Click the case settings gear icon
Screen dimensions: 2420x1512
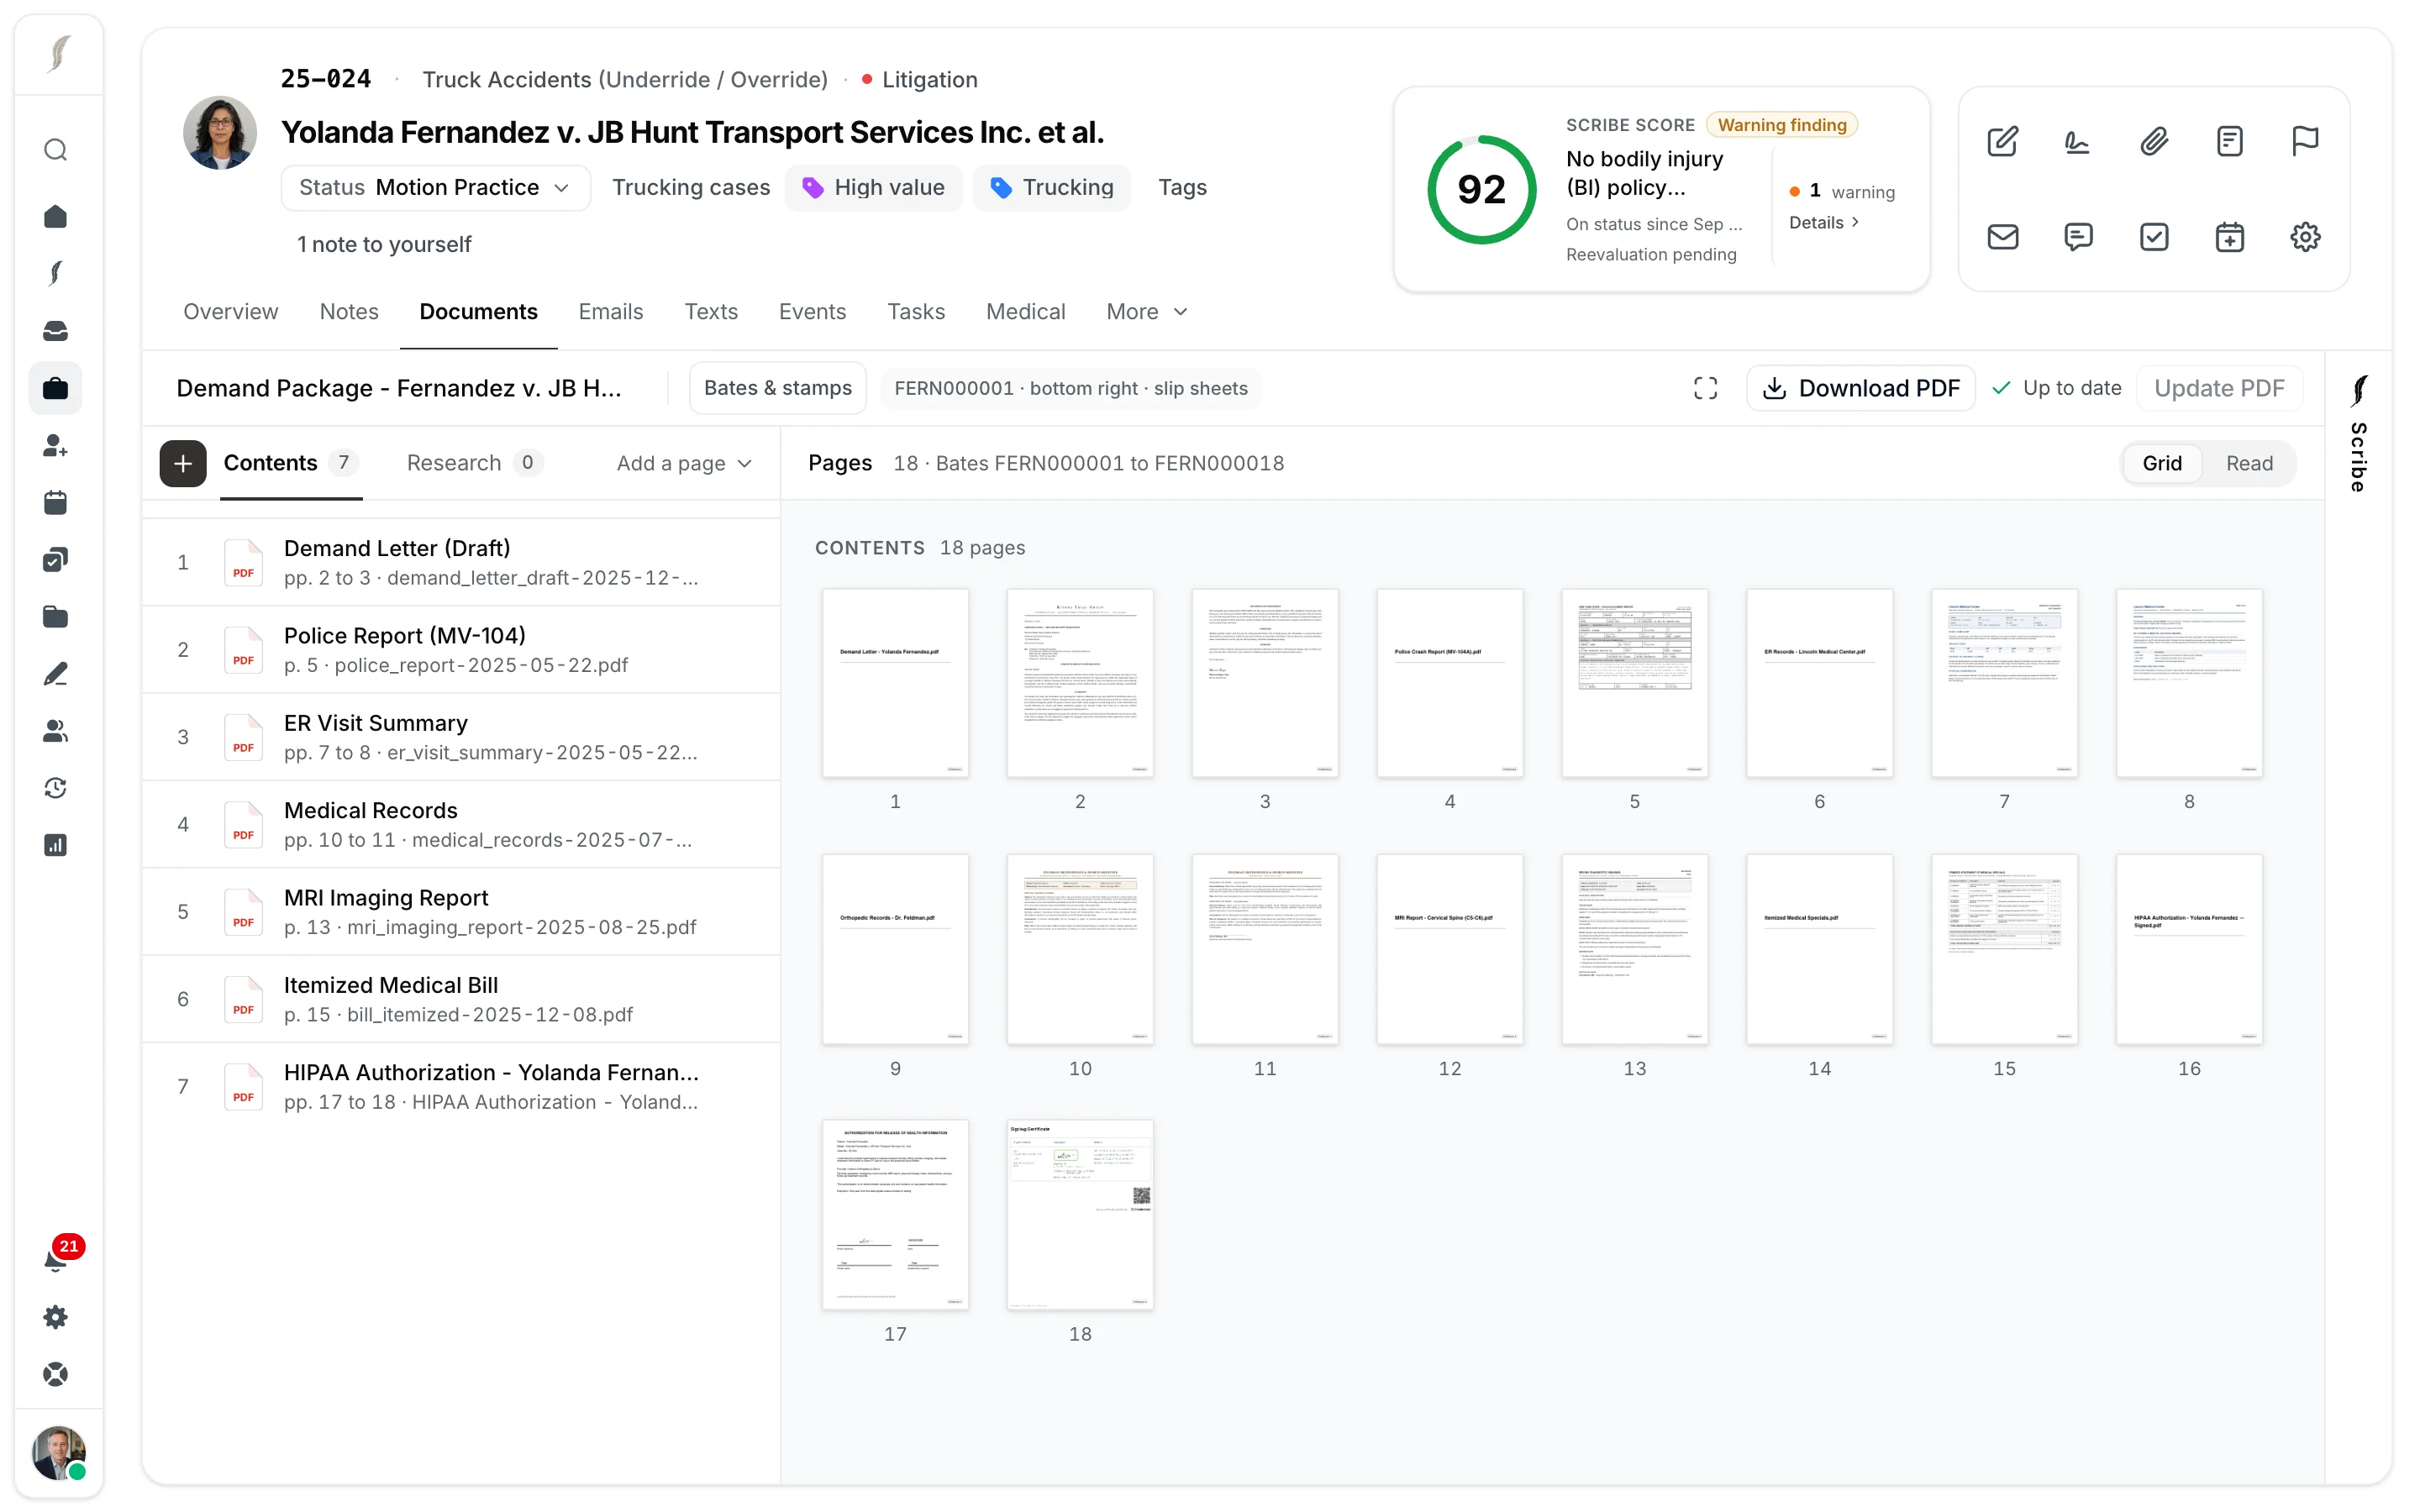coord(2305,237)
